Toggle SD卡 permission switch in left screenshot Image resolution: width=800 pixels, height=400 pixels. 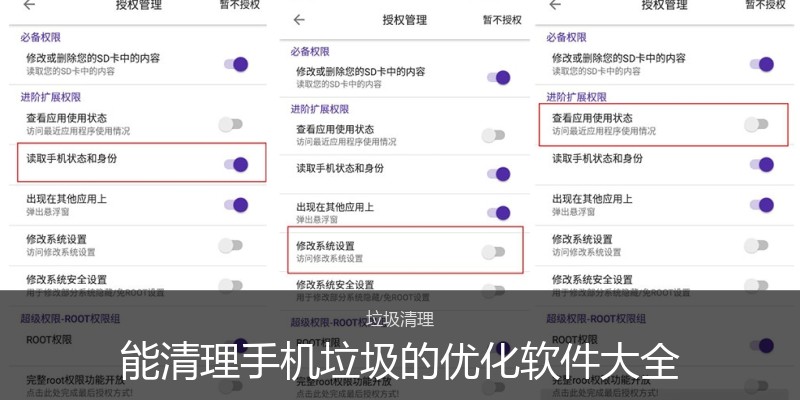point(236,64)
